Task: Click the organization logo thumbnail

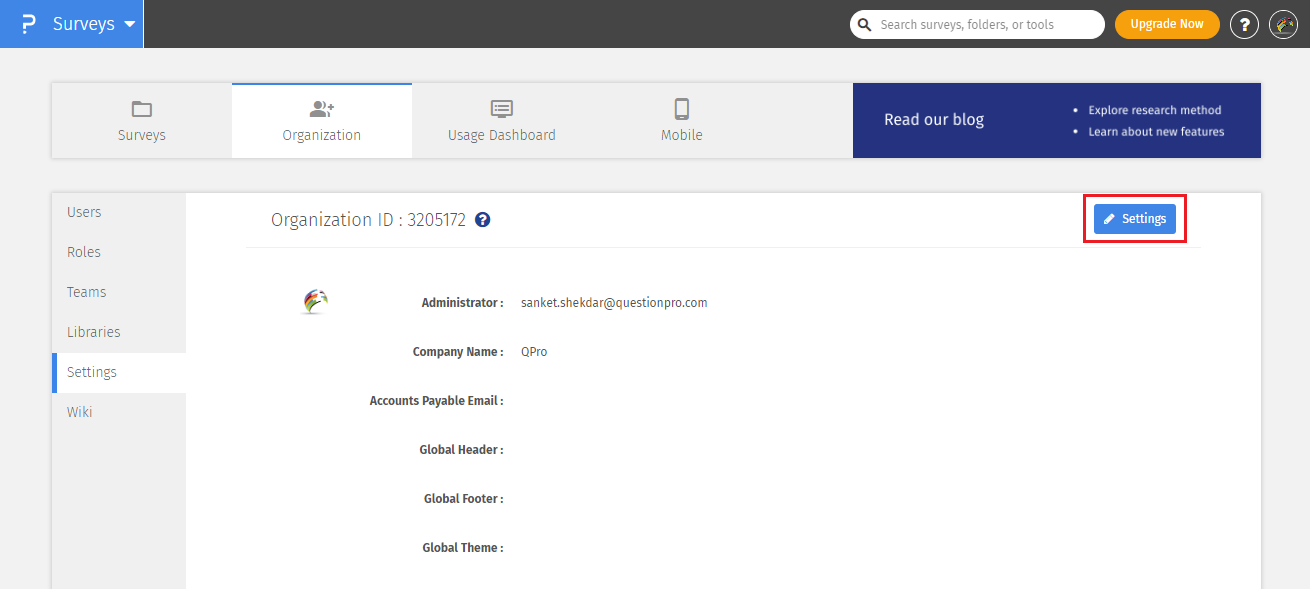Action: 315,302
